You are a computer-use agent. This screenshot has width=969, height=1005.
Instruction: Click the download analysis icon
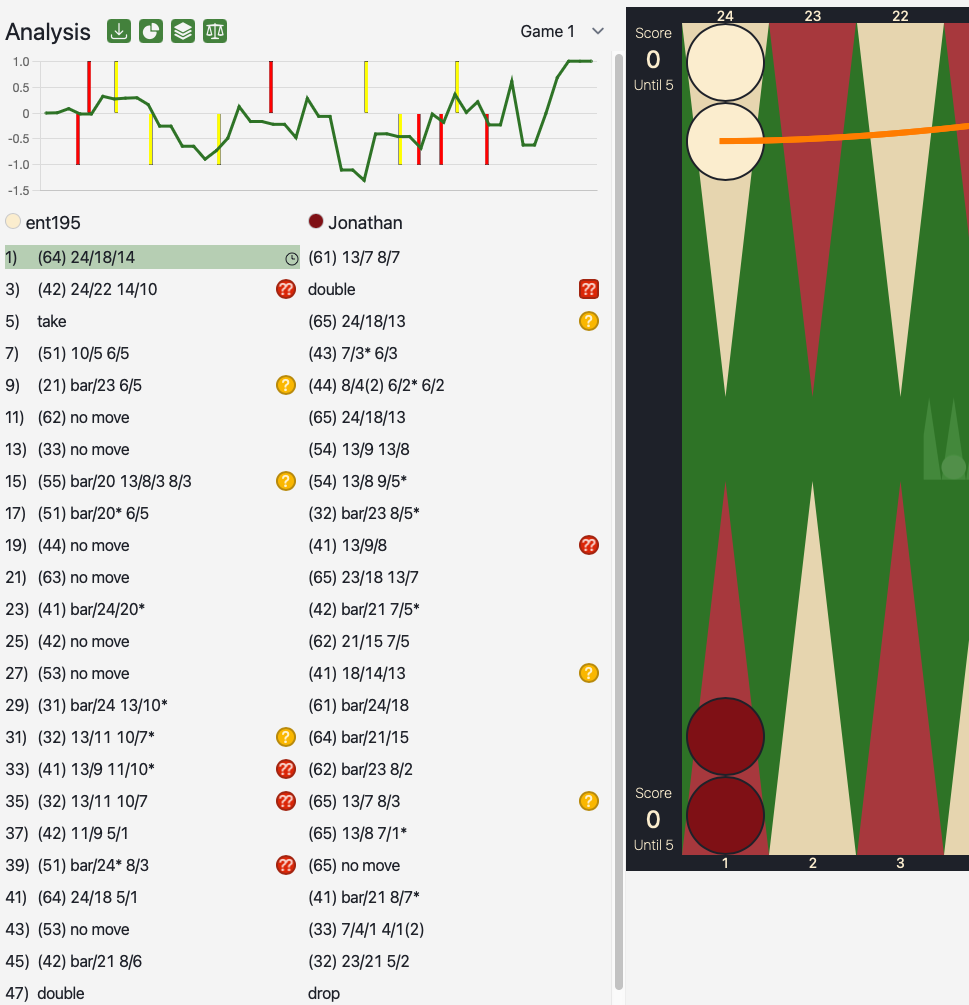[x=119, y=31]
